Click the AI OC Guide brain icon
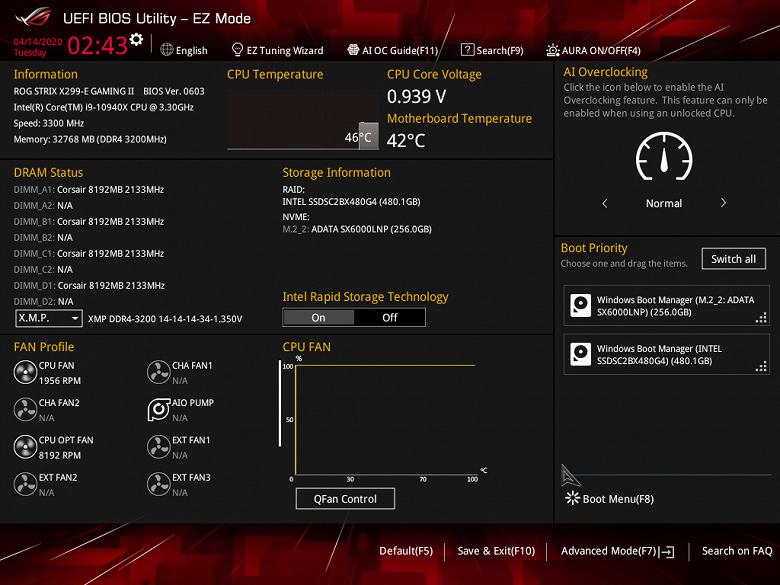Image resolution: width=780 pixels, height=585 pixels. 353,50
